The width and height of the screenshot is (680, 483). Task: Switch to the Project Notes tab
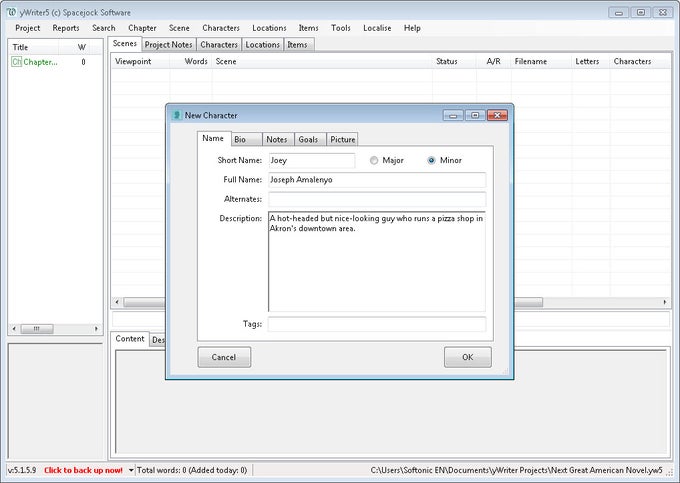pos(169,45)
